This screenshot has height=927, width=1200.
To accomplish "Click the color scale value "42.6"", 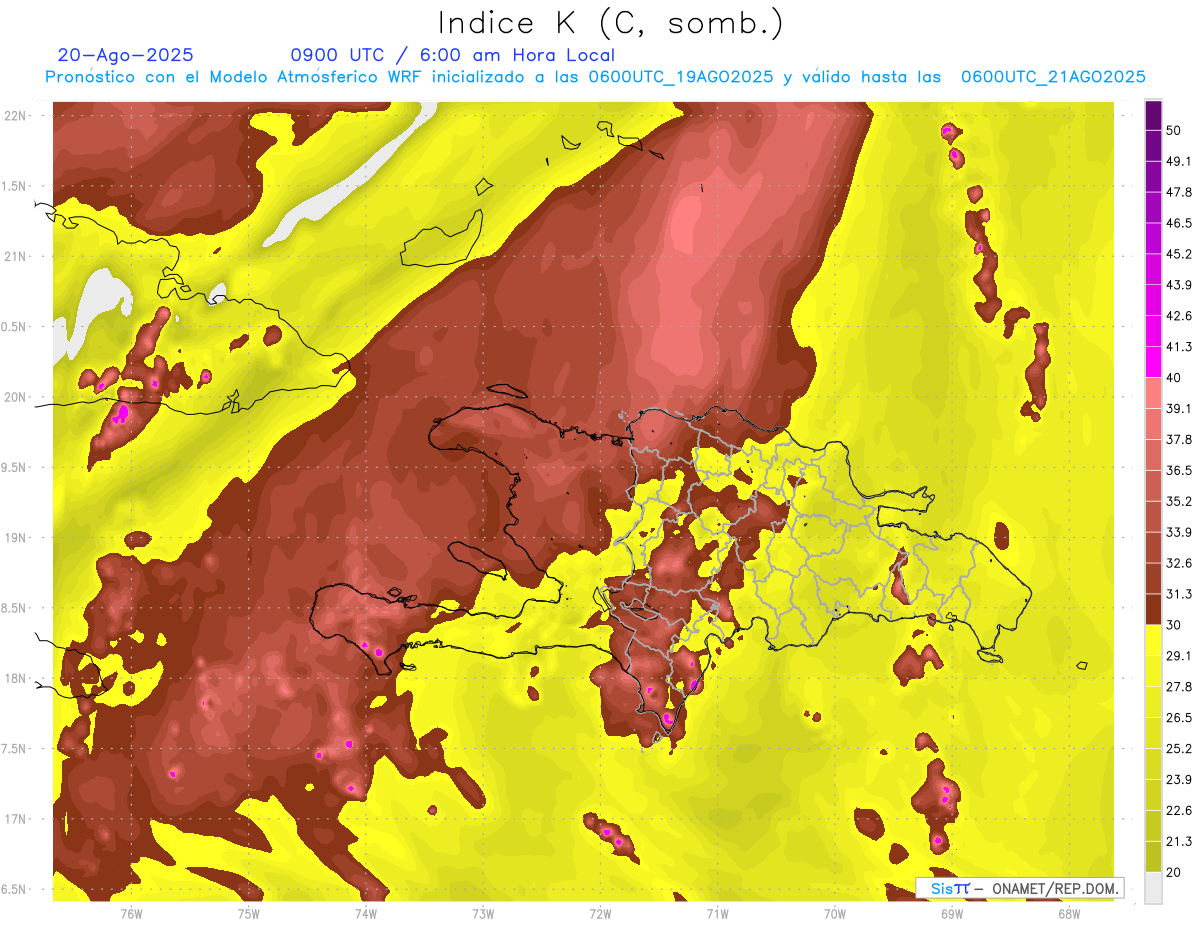I will (x=1178, y=316).
